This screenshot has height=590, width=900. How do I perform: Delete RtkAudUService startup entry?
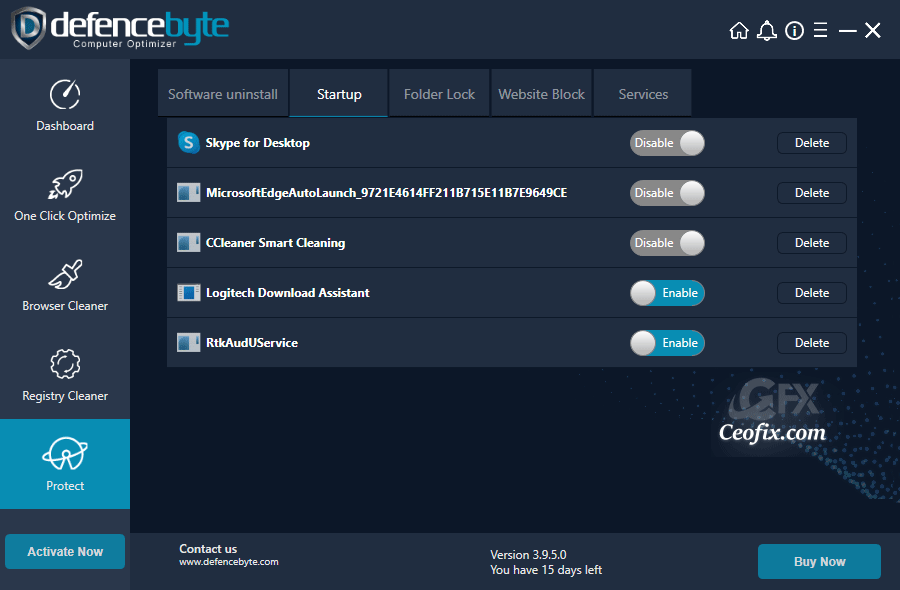[812, 343]
